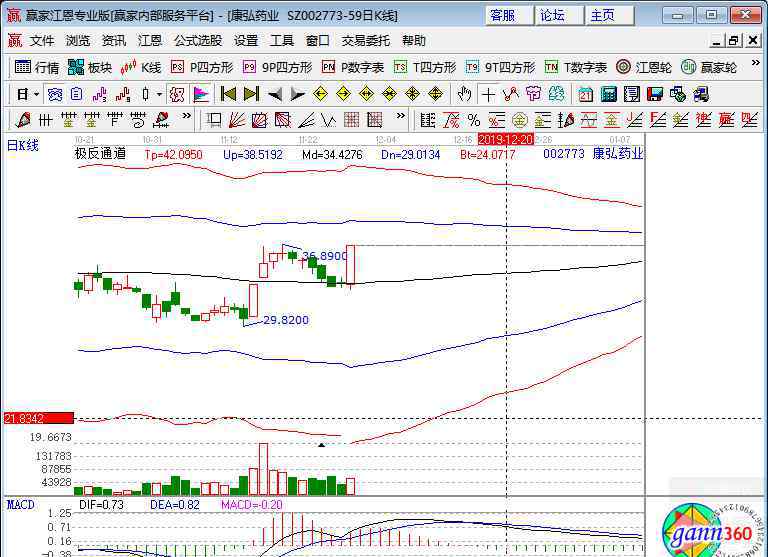
Task: Expand the top toolbar overflow chevron
Action: point(755,63)
